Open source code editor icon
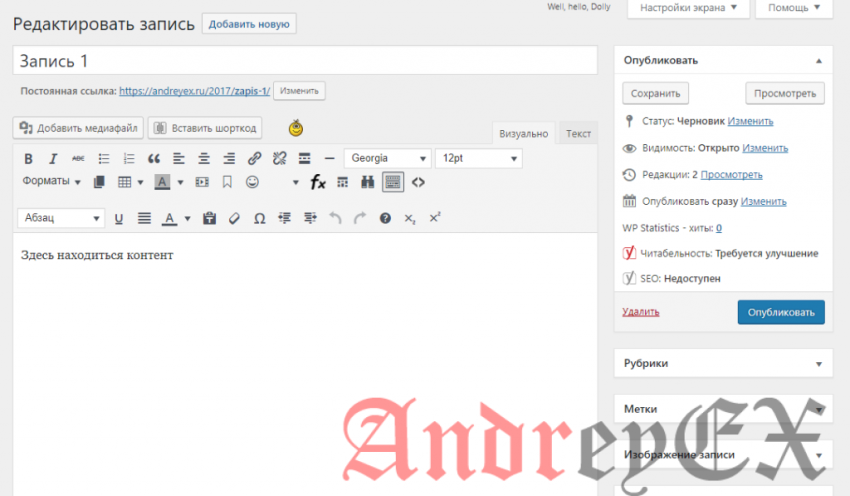Image resolution: width=850 pixels, height=496 pixels. (x=418, y=182)
